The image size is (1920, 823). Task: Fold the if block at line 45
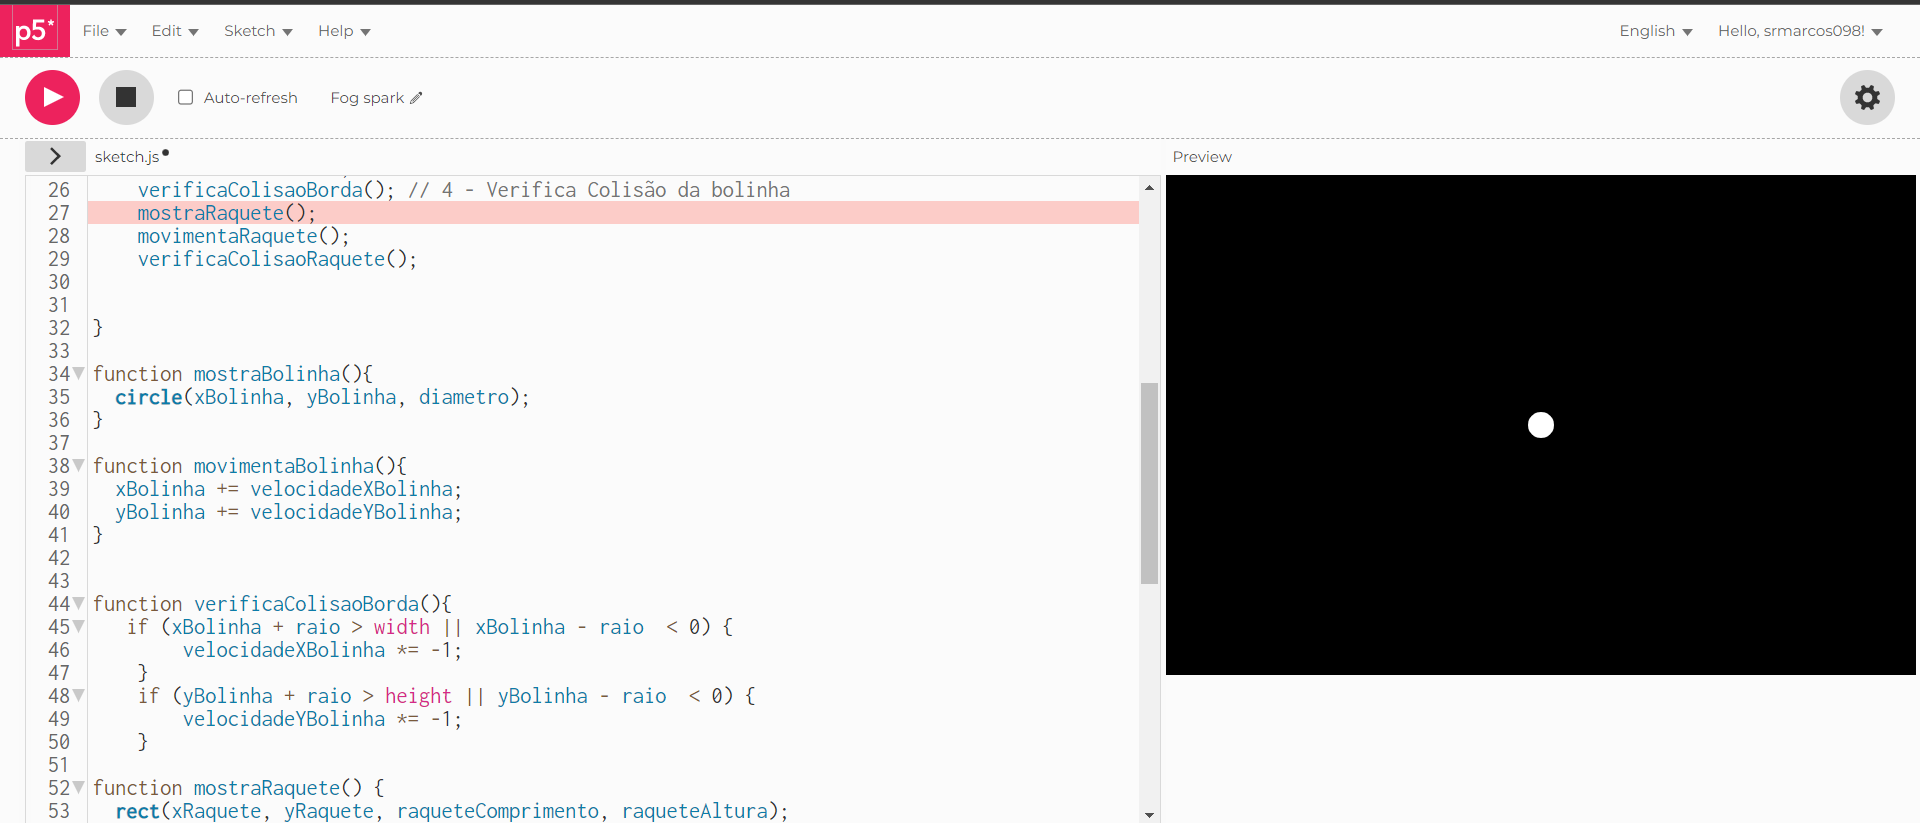coord(79,627)
